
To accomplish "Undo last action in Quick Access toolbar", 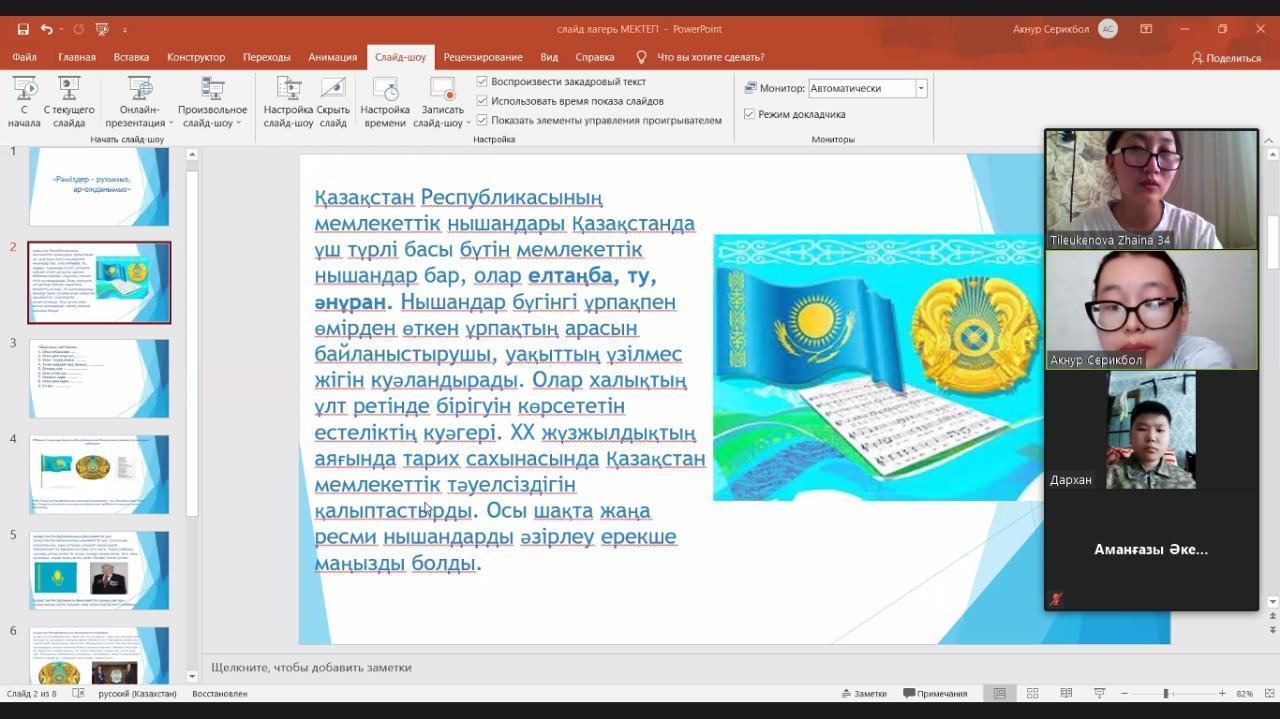I will (47, 29).
